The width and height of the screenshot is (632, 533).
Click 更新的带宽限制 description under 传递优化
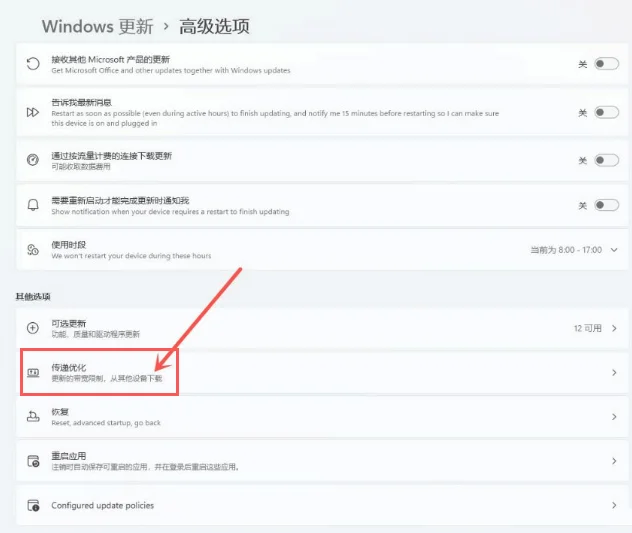107,379
